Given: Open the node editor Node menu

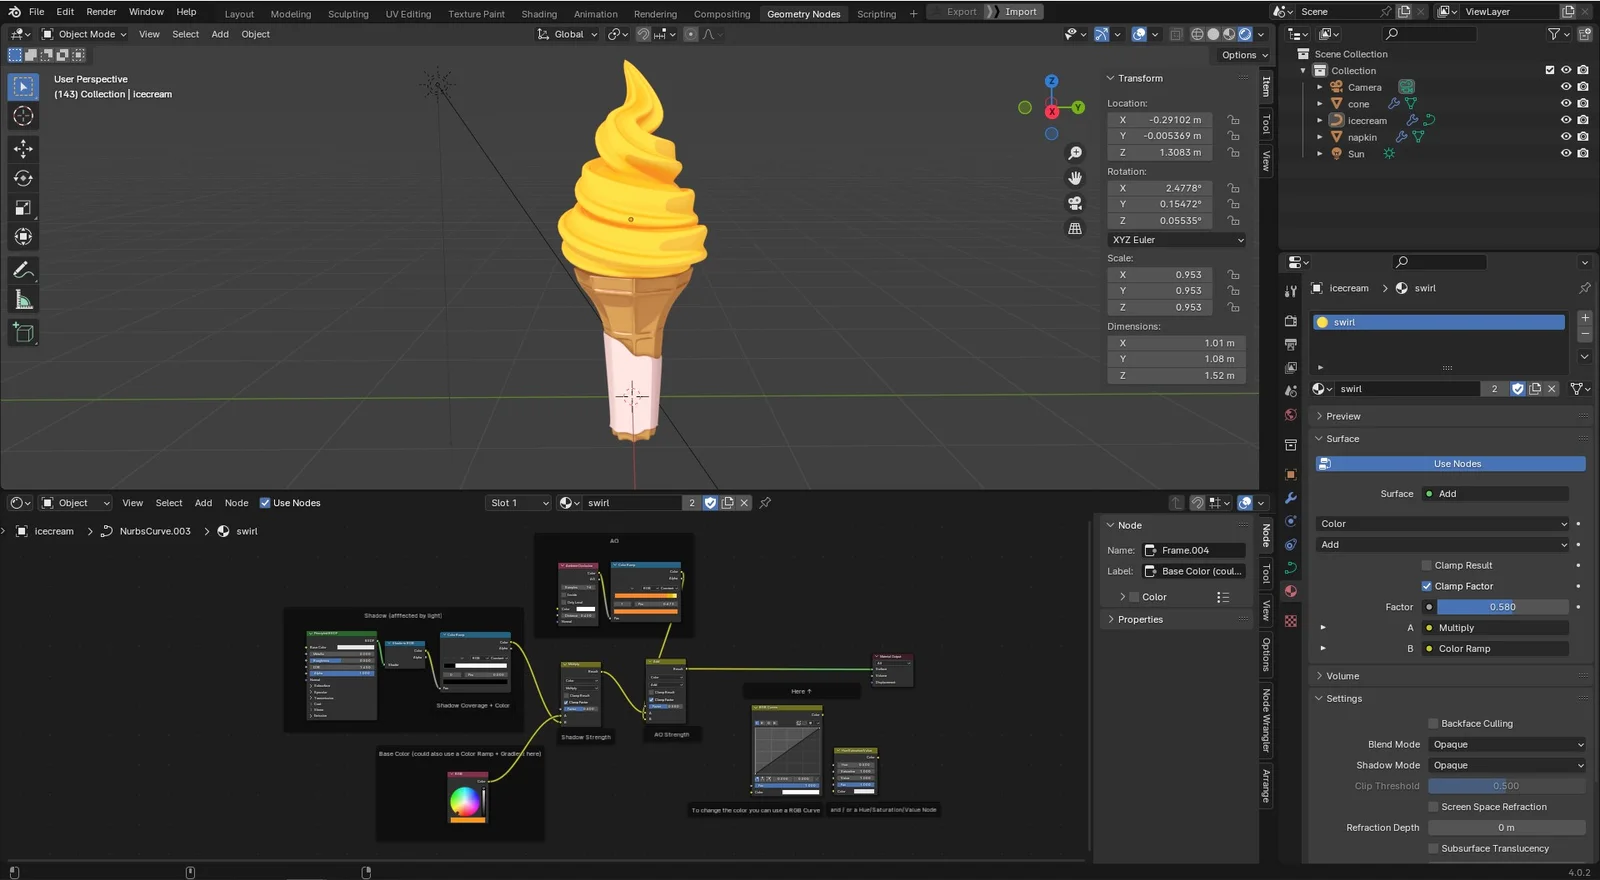Looking at the screenshot, I should 236,503.
